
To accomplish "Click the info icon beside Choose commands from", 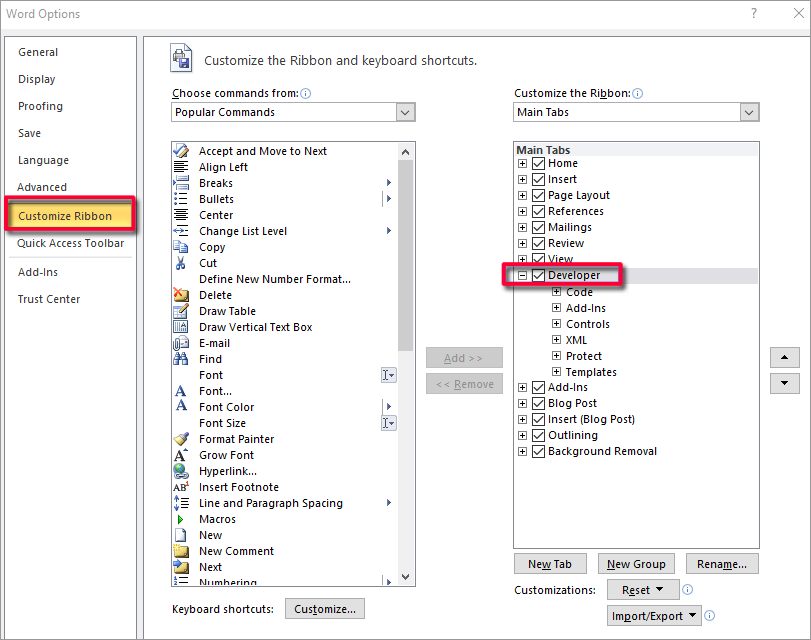I will click(x=306, y=94).
